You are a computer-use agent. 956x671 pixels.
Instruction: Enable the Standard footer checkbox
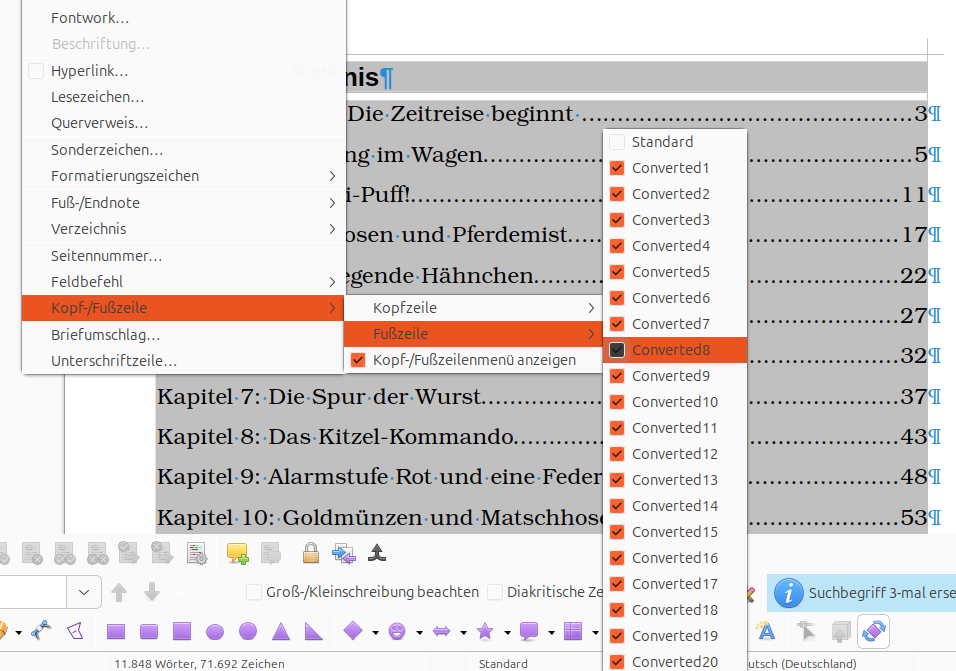pos(617,141)
